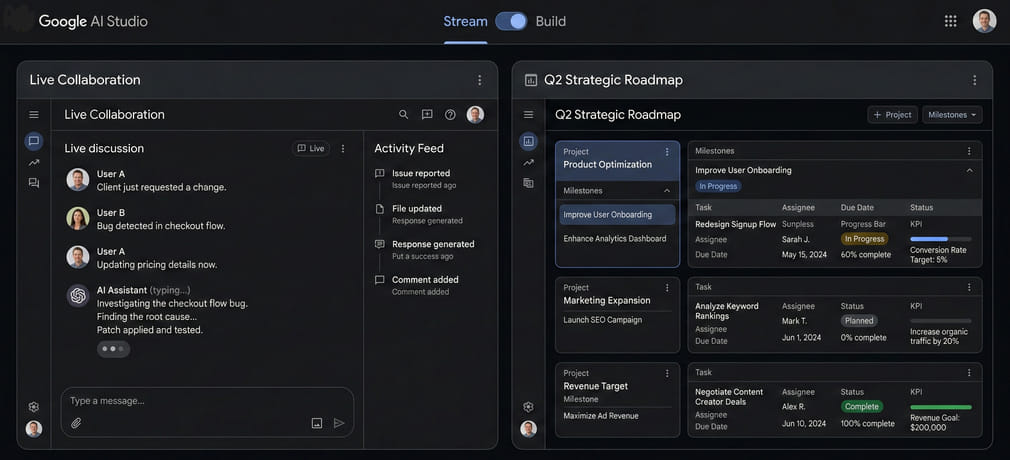Screen dimensions: 1010x460
Task: Switch to the Stream tab
Action: (x=465, y=21)
